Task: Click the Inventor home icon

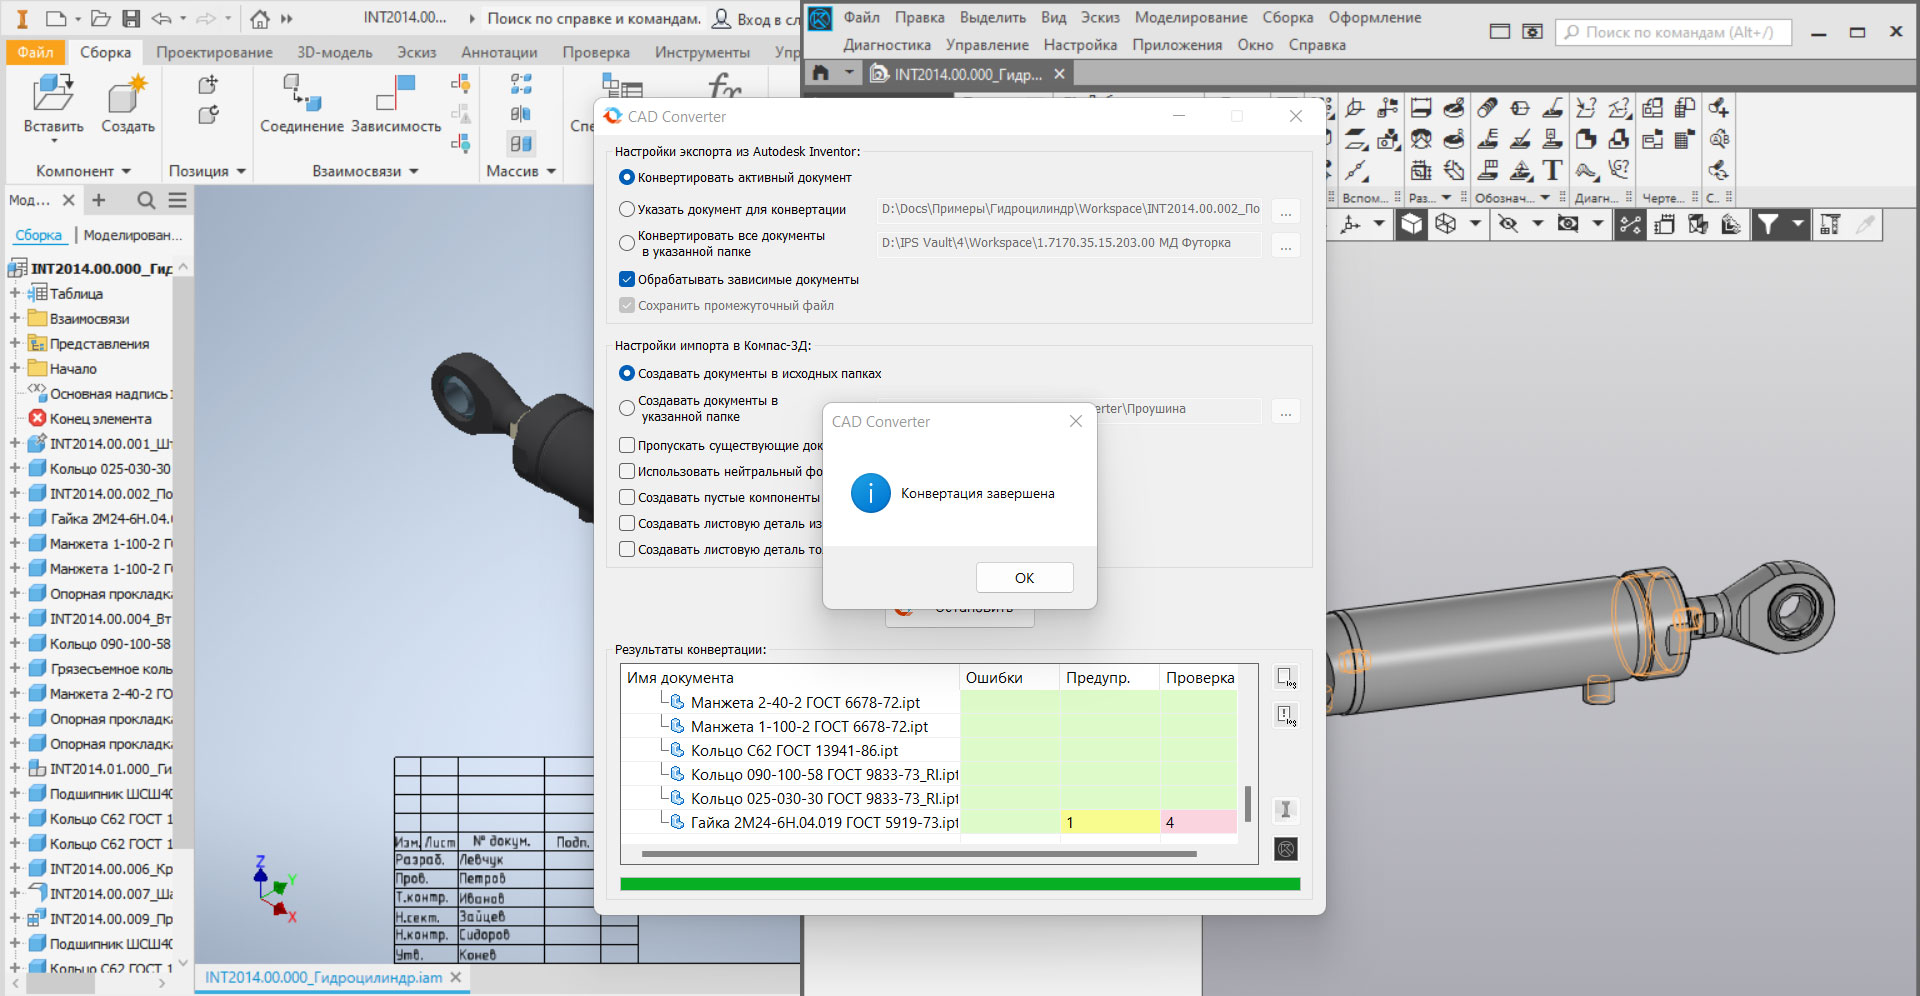Action: pos(260,19)
